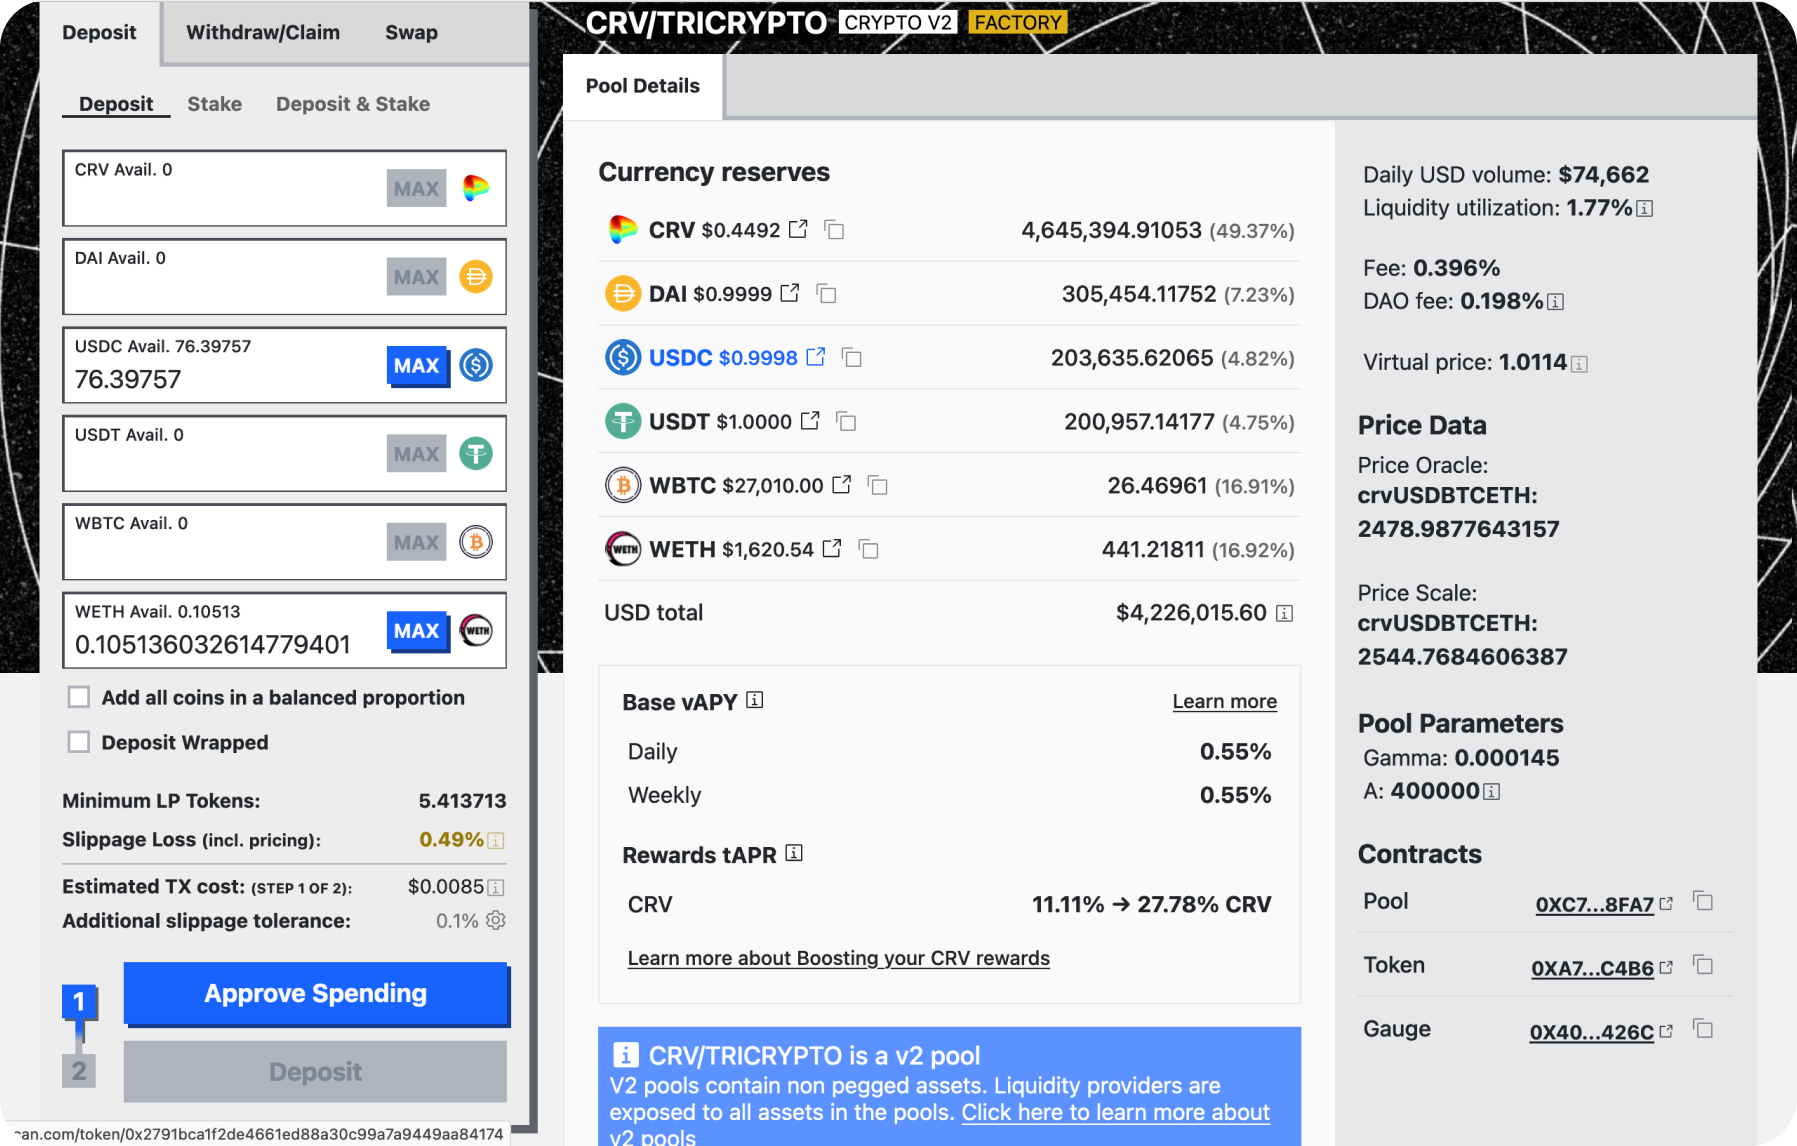
Task: Open WBTC token external link icon
Action: point(842,485)
